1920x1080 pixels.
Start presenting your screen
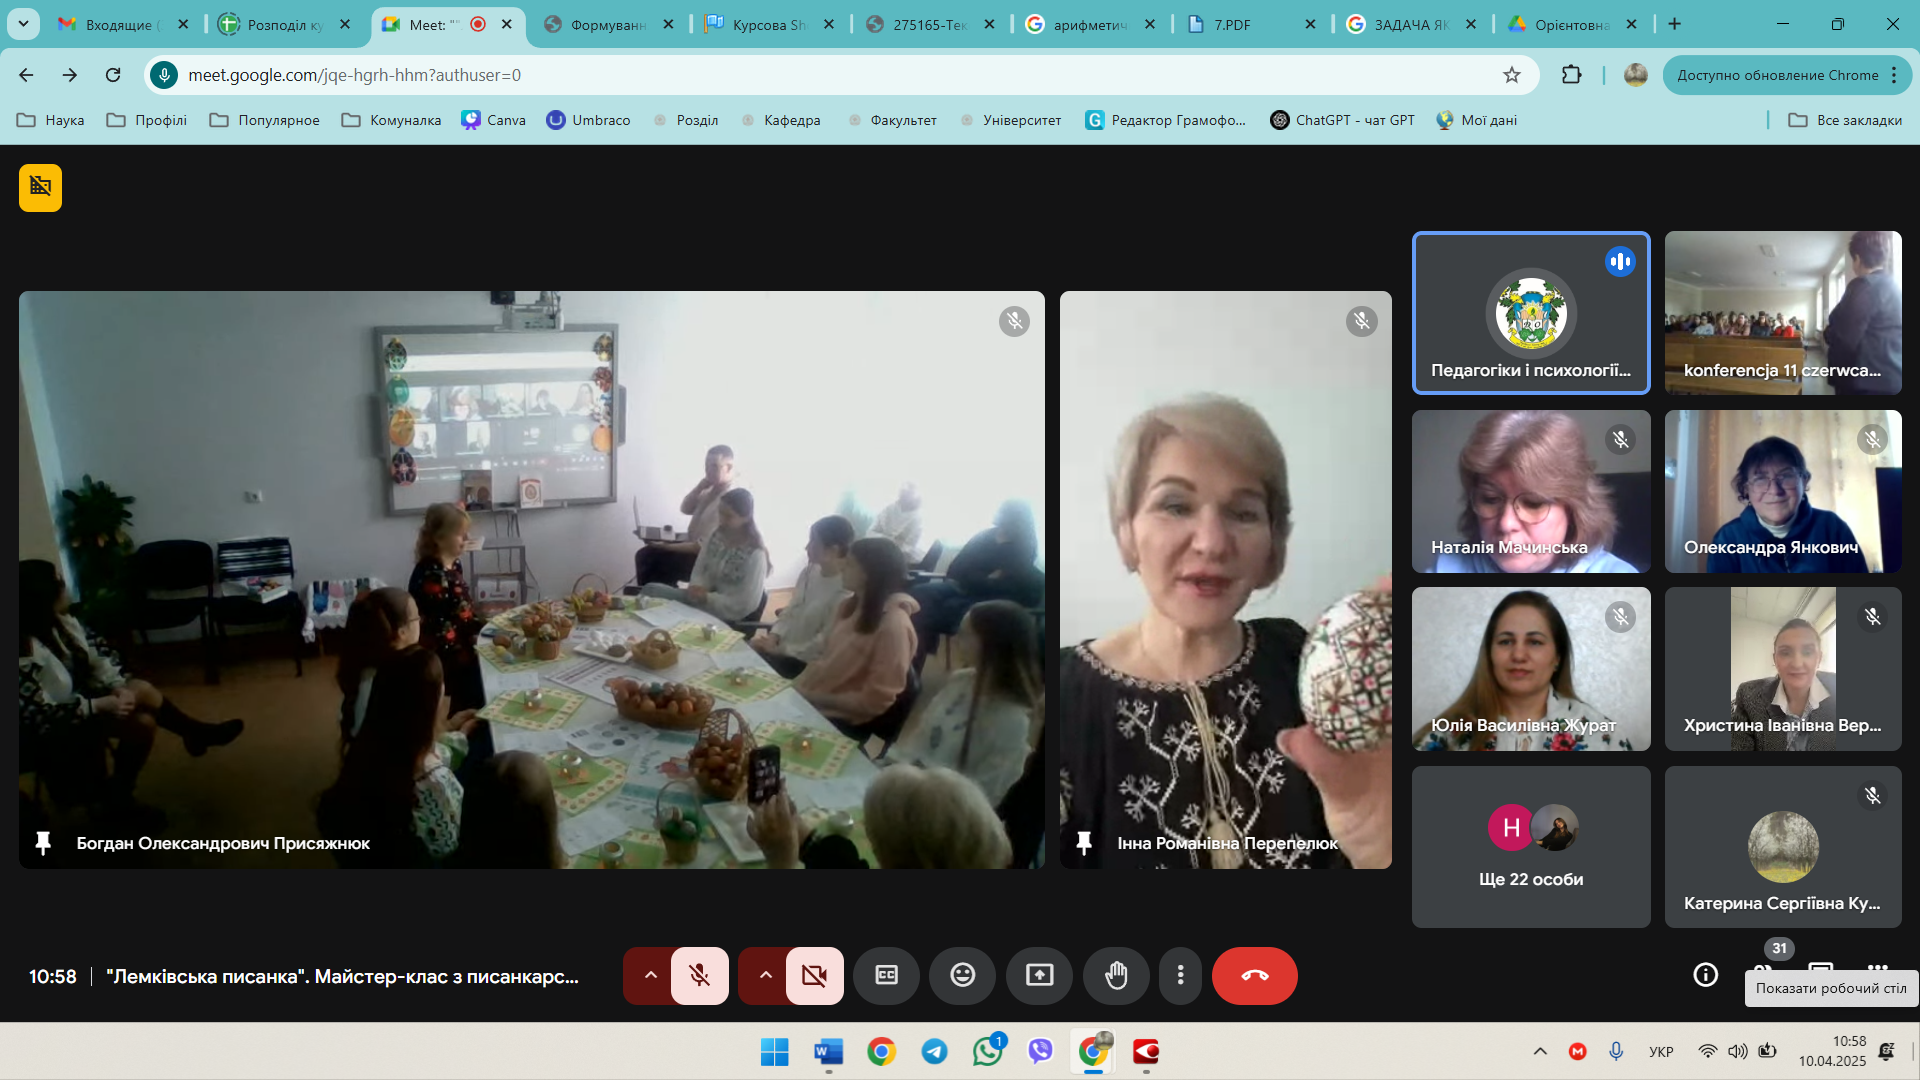pos(1040,975)
